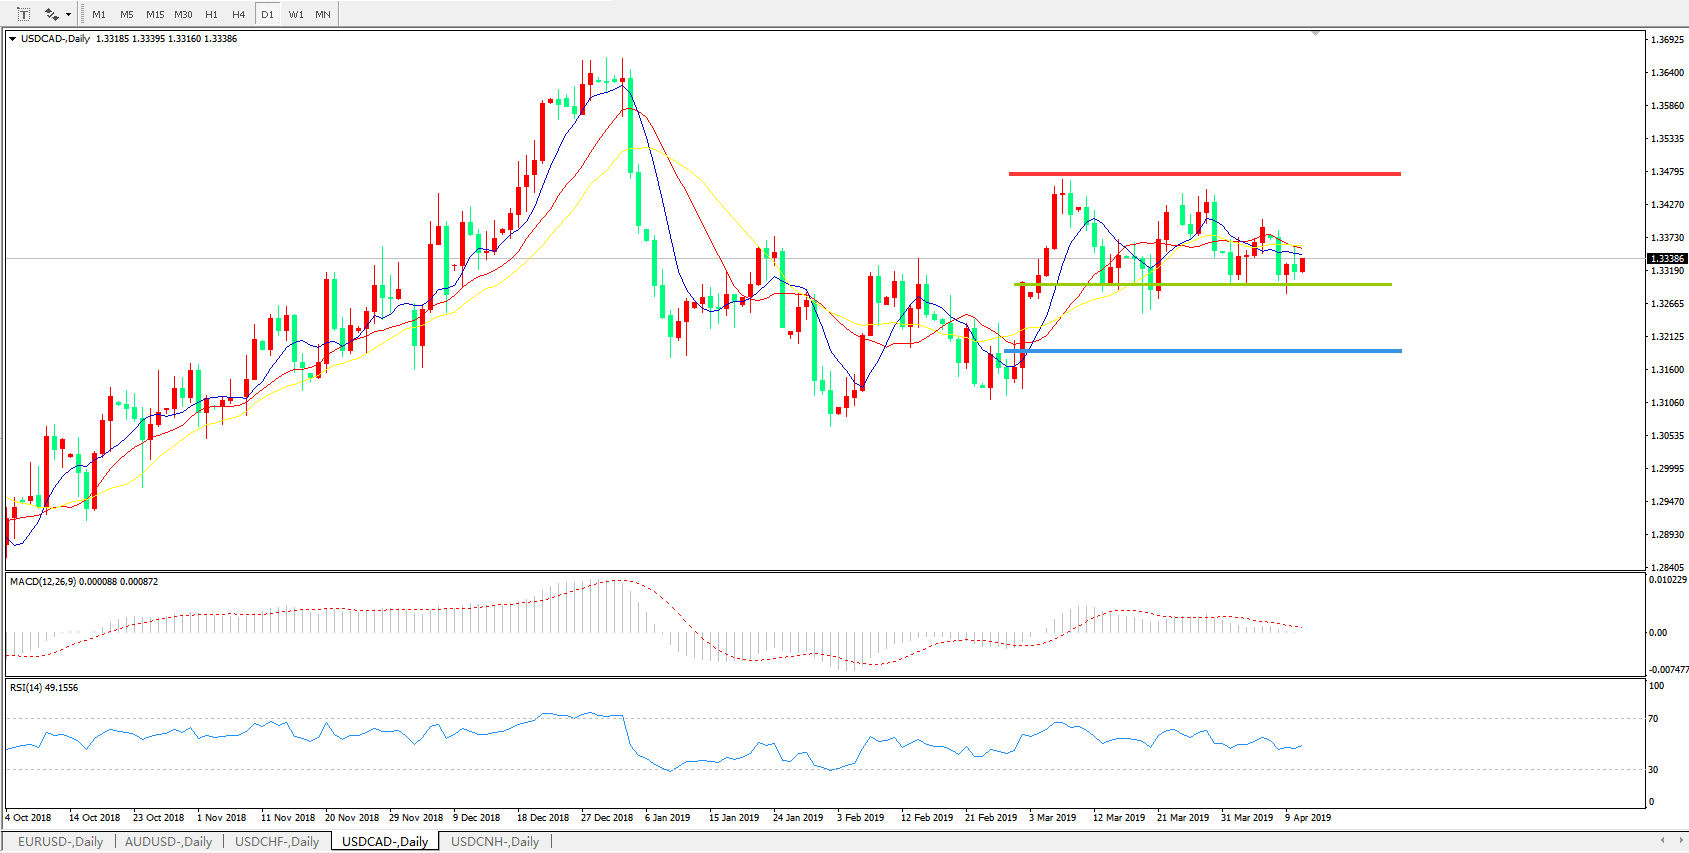Open the EURUSD-,Daily chart tab

60,842
